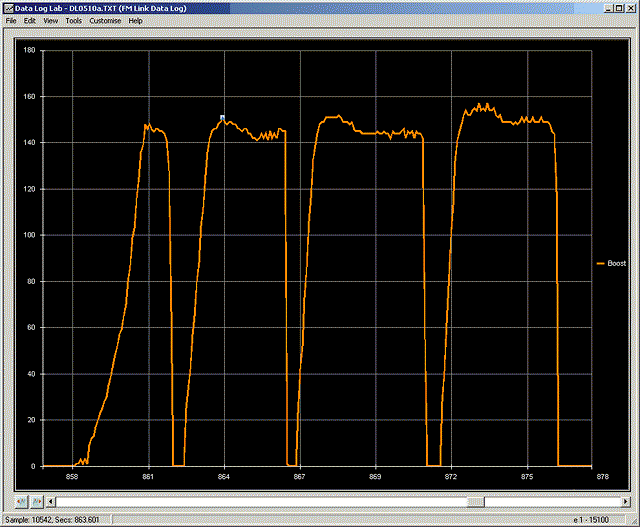Click the 180 y-axis label
The width and height of the screenshot is (640, 527).
tap(29, 50)
